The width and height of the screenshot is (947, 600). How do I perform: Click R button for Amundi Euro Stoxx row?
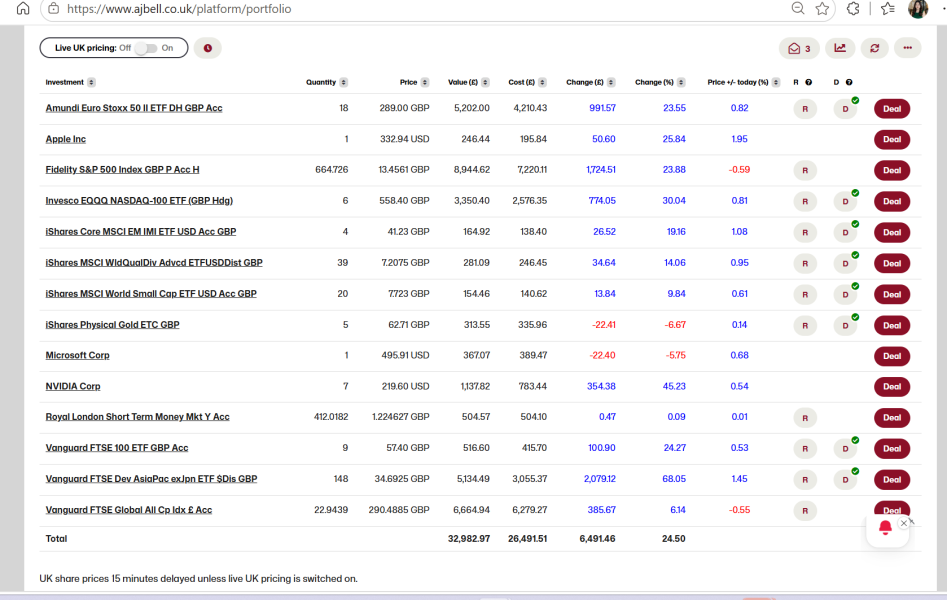[805, 109]
